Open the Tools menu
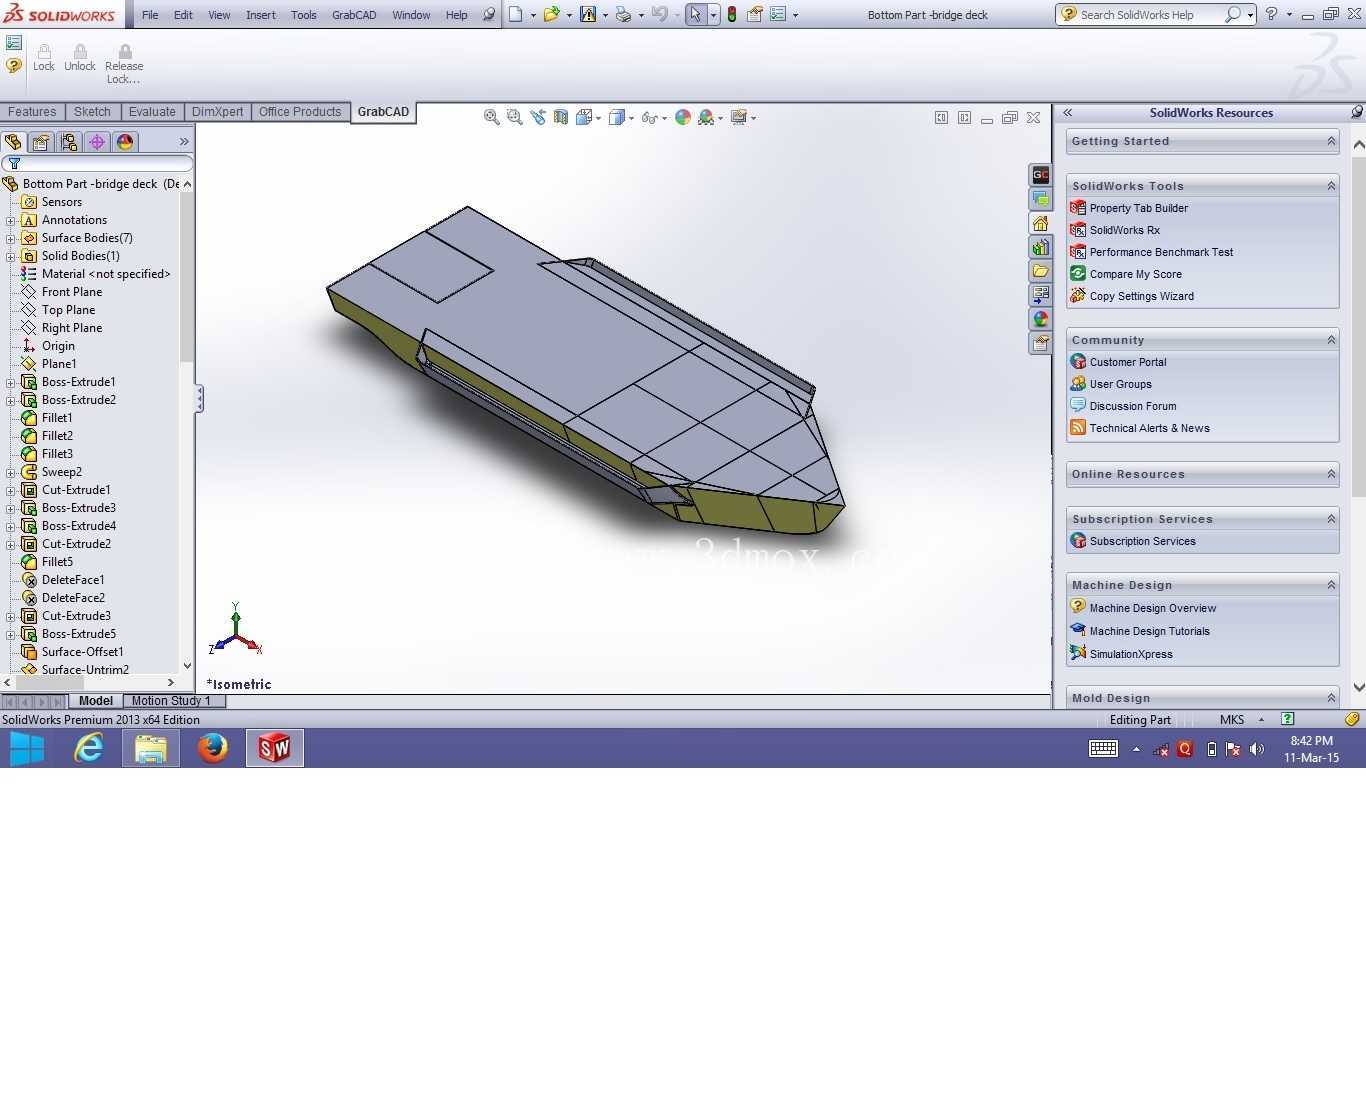 coord(304,15)
